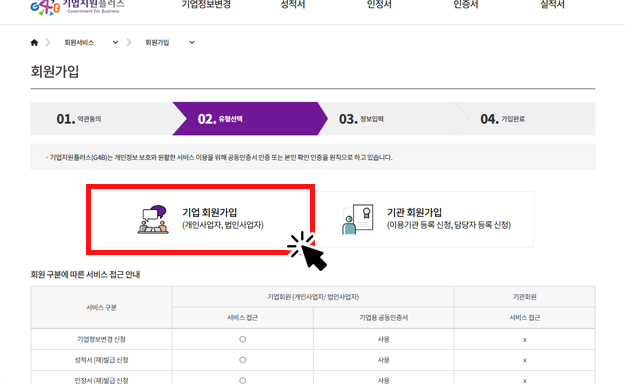Screen dimensions: 625x384
Task: Click 사용 cell in 기업정보변경 신청 row
Action: 383,339
